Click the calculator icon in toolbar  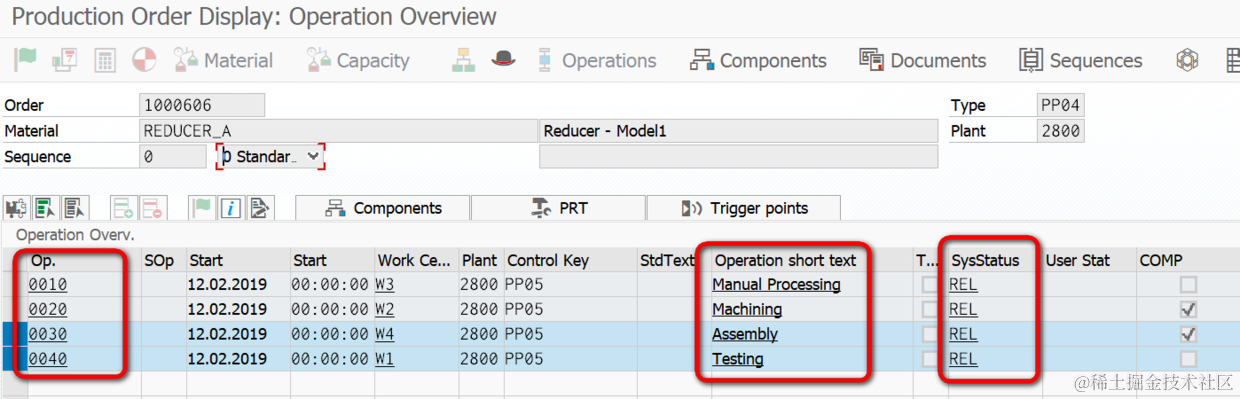click(105, 60)
